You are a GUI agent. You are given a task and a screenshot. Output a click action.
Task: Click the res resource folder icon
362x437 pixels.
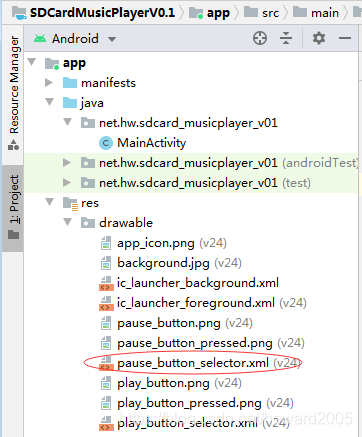tap(70, 203)
